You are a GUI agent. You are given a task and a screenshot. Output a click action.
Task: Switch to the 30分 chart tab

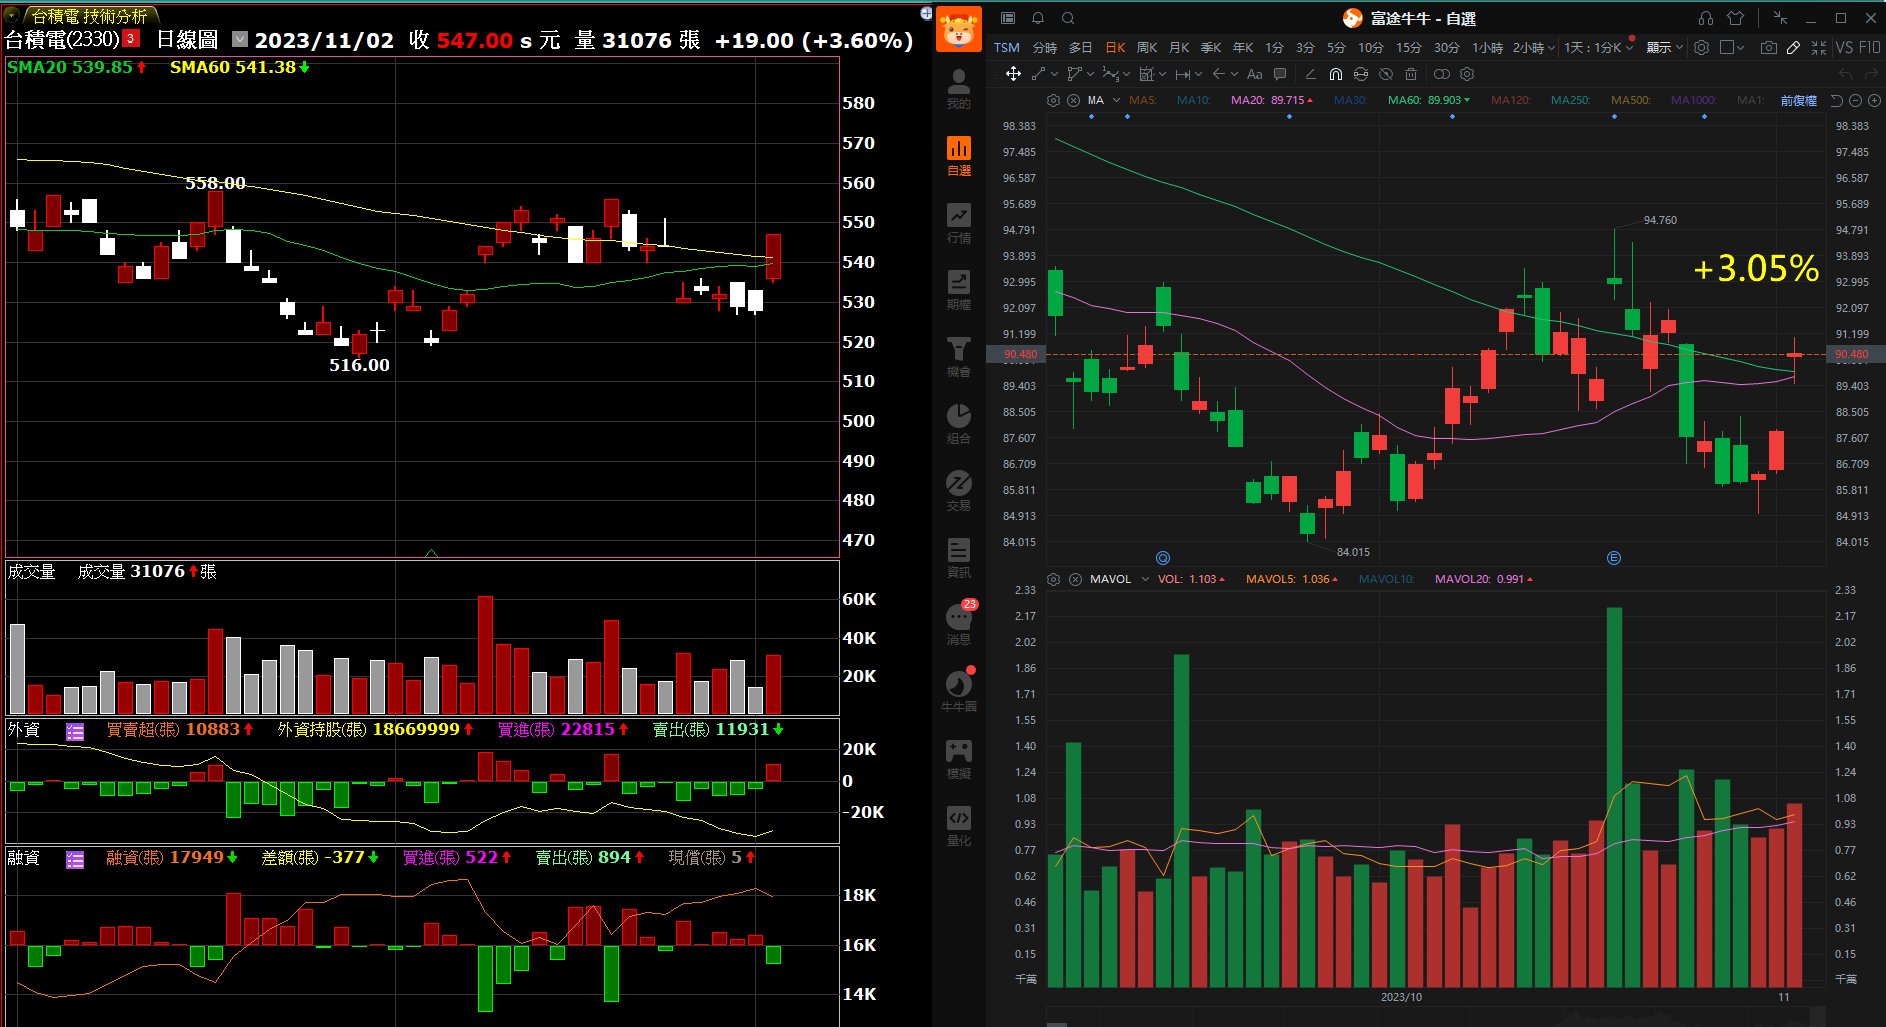click(x=1446, y=48)
